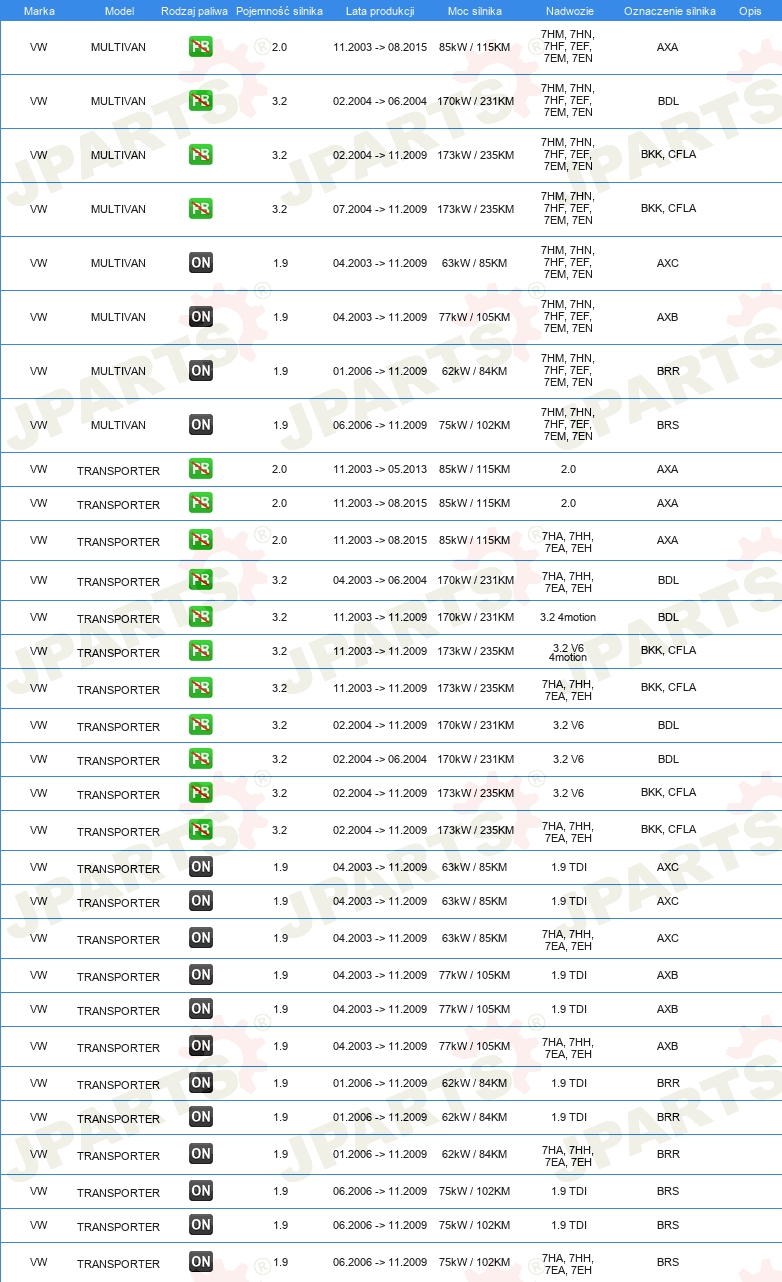Click diesel icon in Transporter AXB 7HA, 7HH row
This screenshot has height=1282, width=782.
coord(201,1046)
